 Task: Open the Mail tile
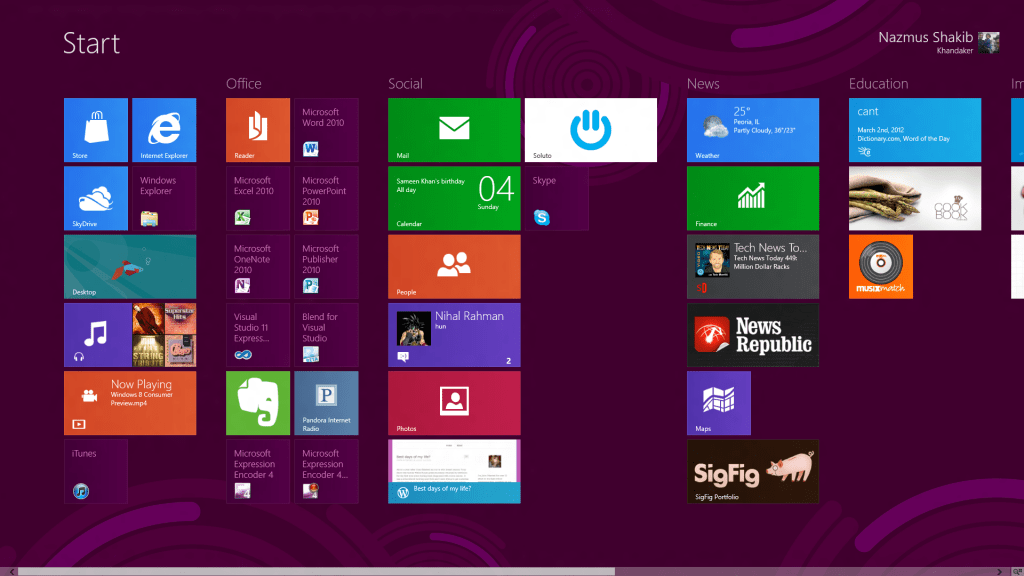click(x=454, y=130)
